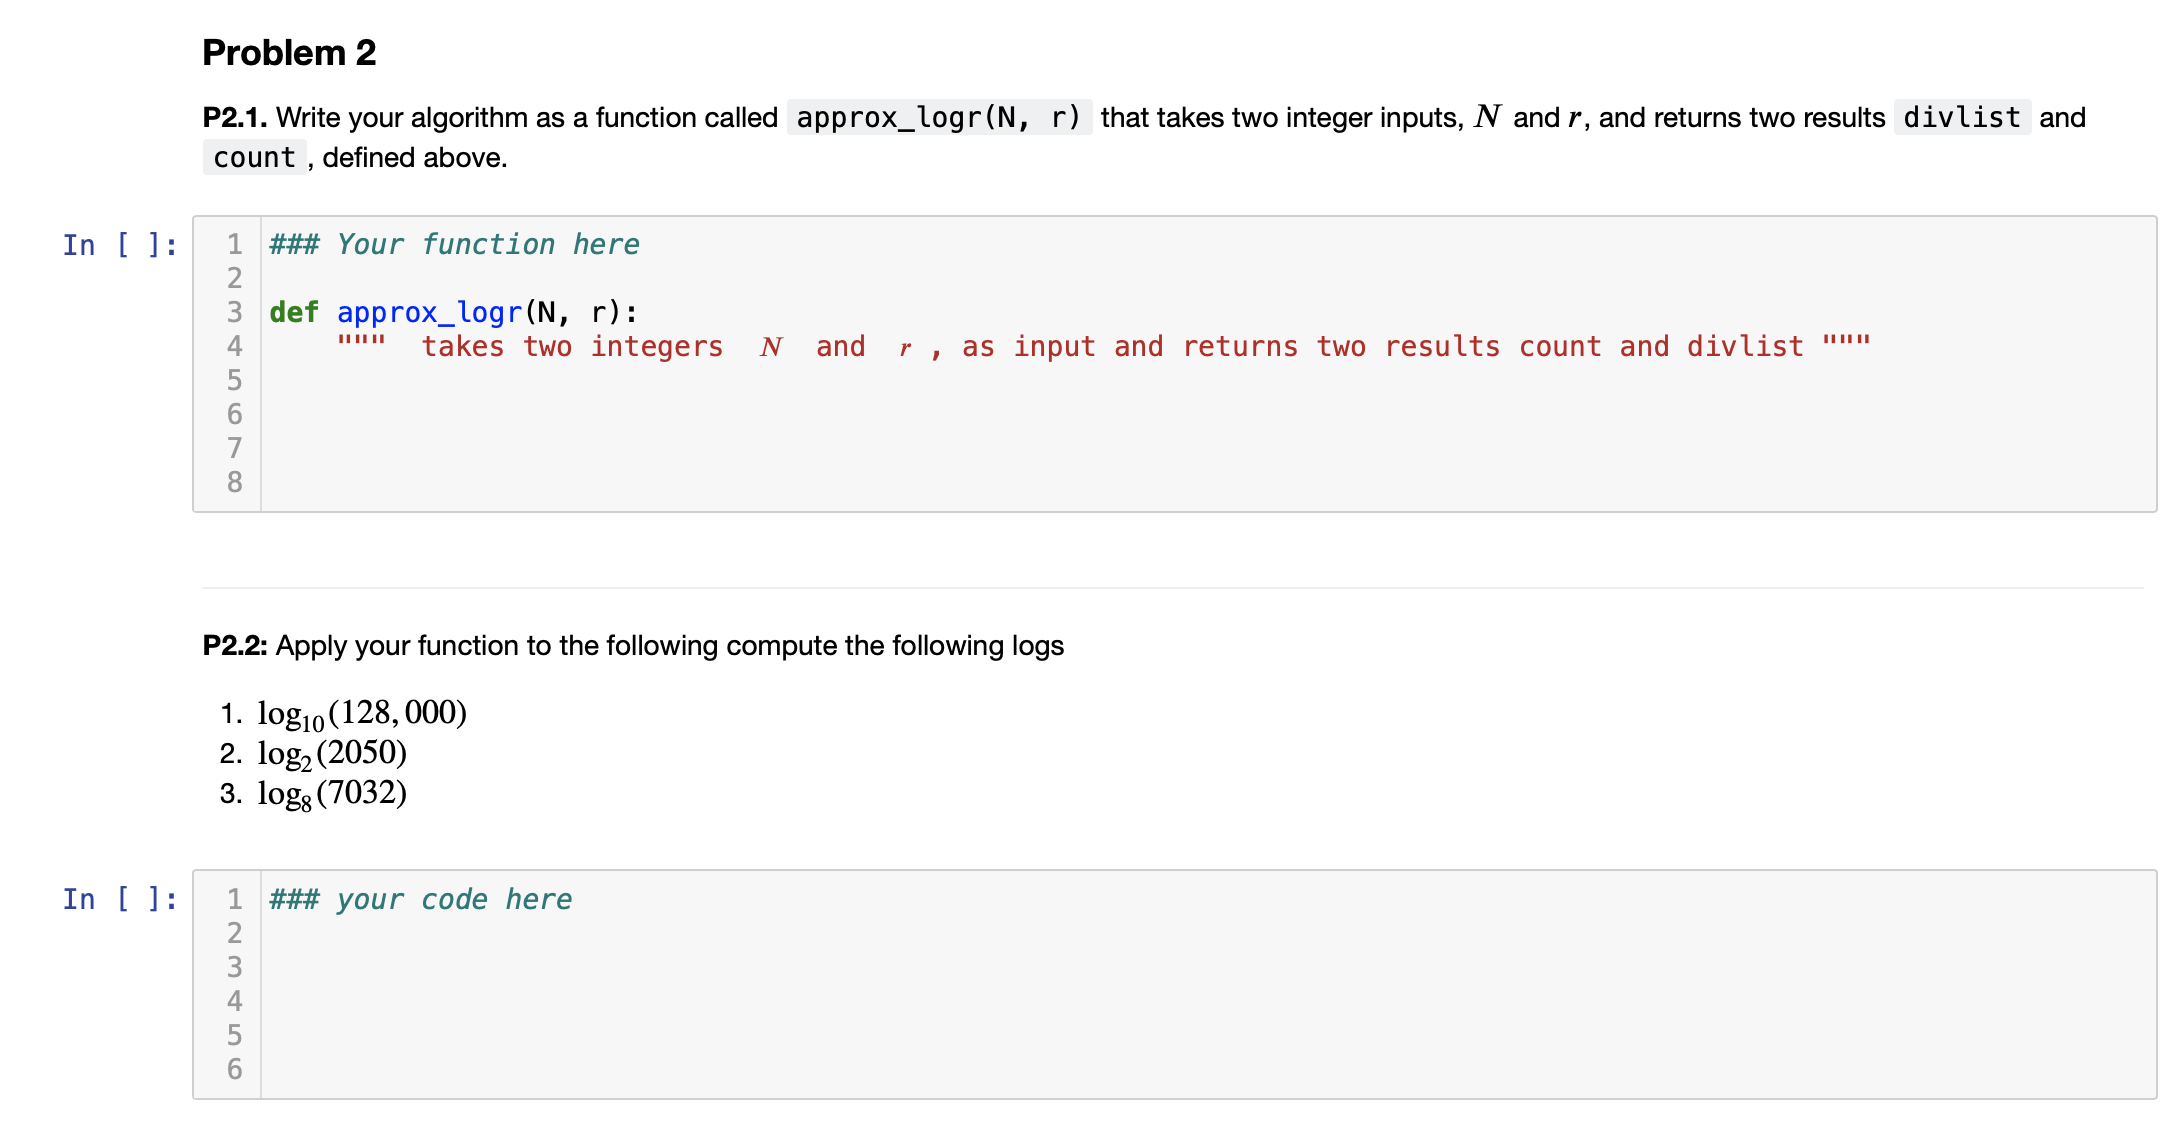This screenshot has width=2180, height=1144.
Task: Click the Problem 2 heading
Action: click(289, 52)
